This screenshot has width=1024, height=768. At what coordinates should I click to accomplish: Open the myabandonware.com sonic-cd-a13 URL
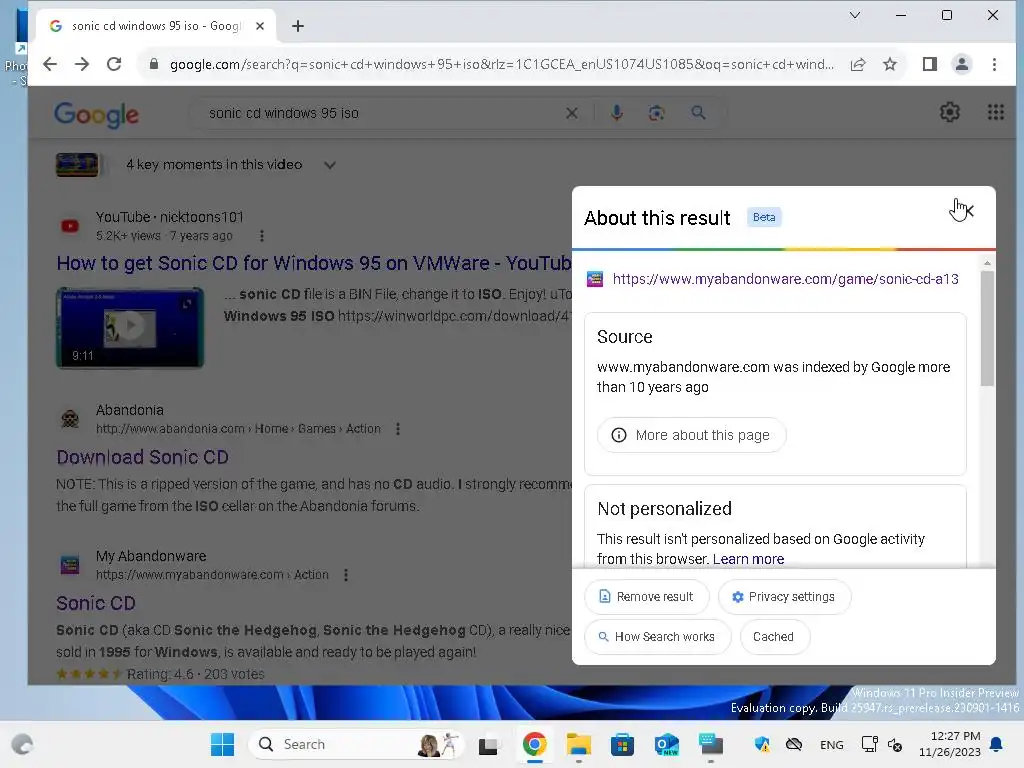coord(786,280)
